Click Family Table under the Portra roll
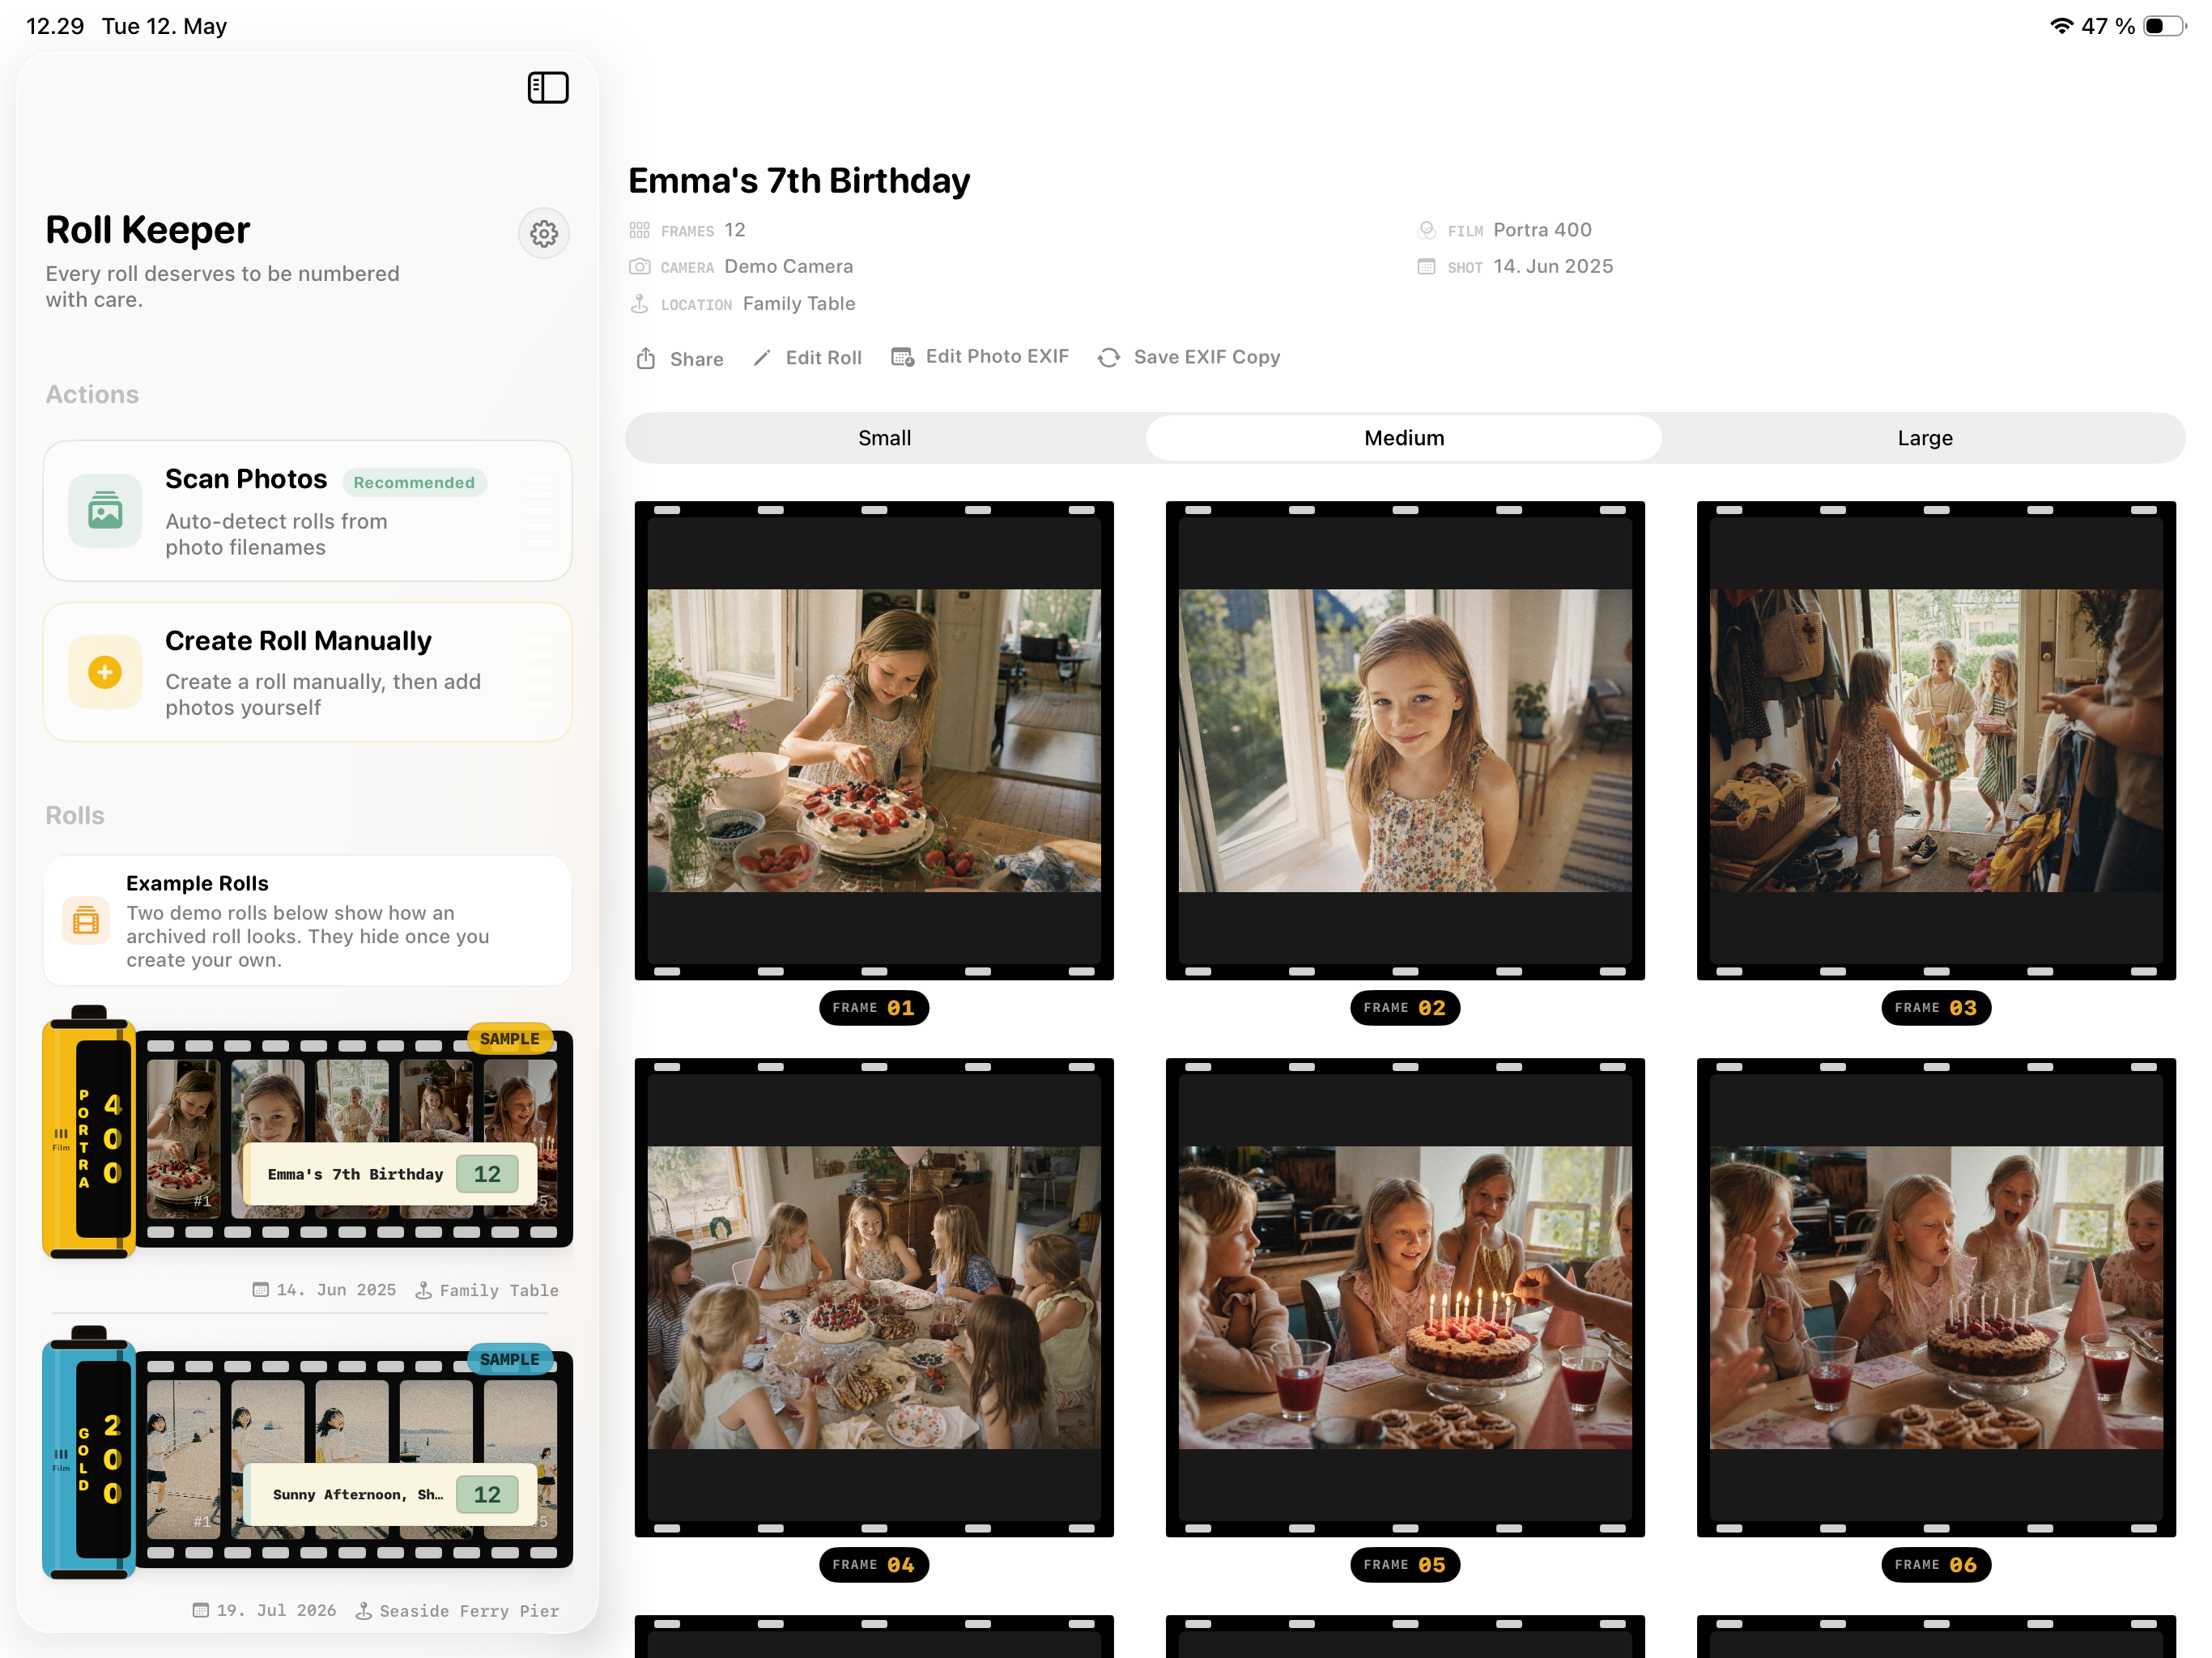The image size is (2212, 1658). 499,1291
